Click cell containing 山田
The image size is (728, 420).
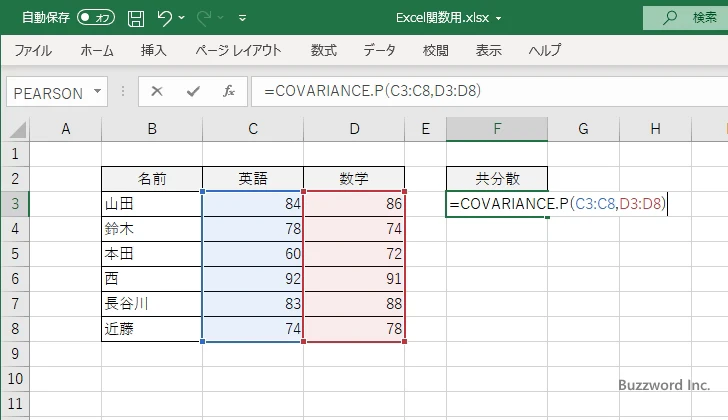152,204
